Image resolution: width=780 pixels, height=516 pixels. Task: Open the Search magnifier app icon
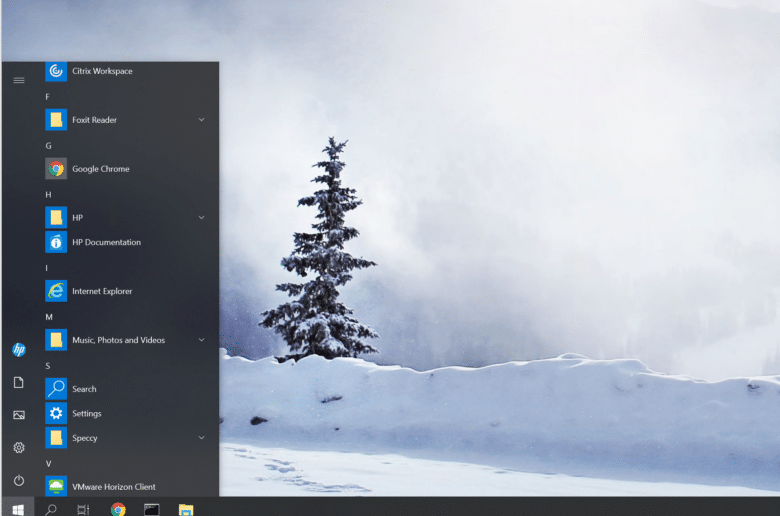(x=56, y=389)
